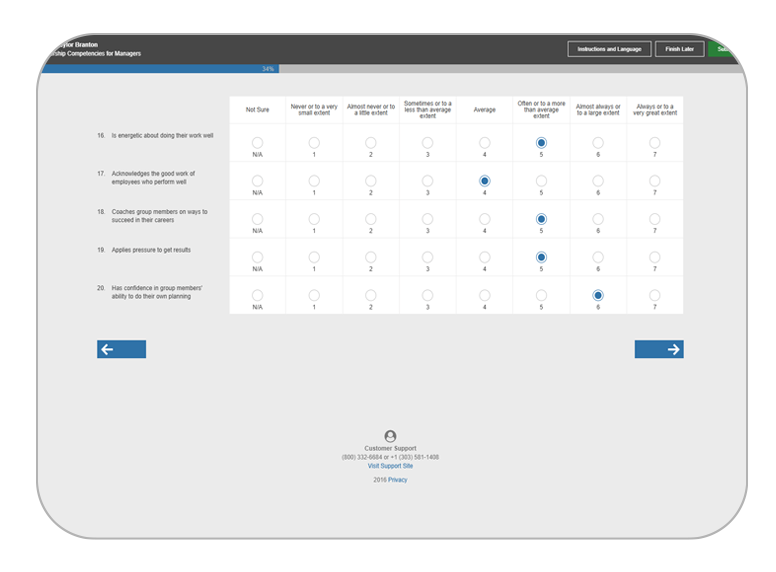
Task: Open the Privacy link in footer
Action: (398, 480)
